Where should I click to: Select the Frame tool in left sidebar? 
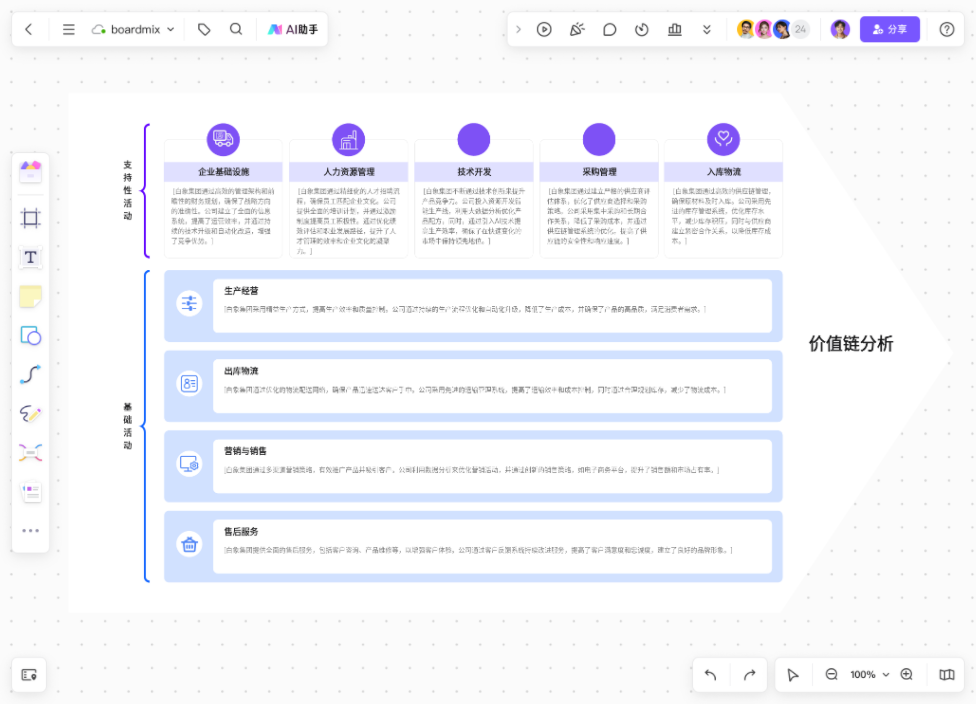click(30, 218)
